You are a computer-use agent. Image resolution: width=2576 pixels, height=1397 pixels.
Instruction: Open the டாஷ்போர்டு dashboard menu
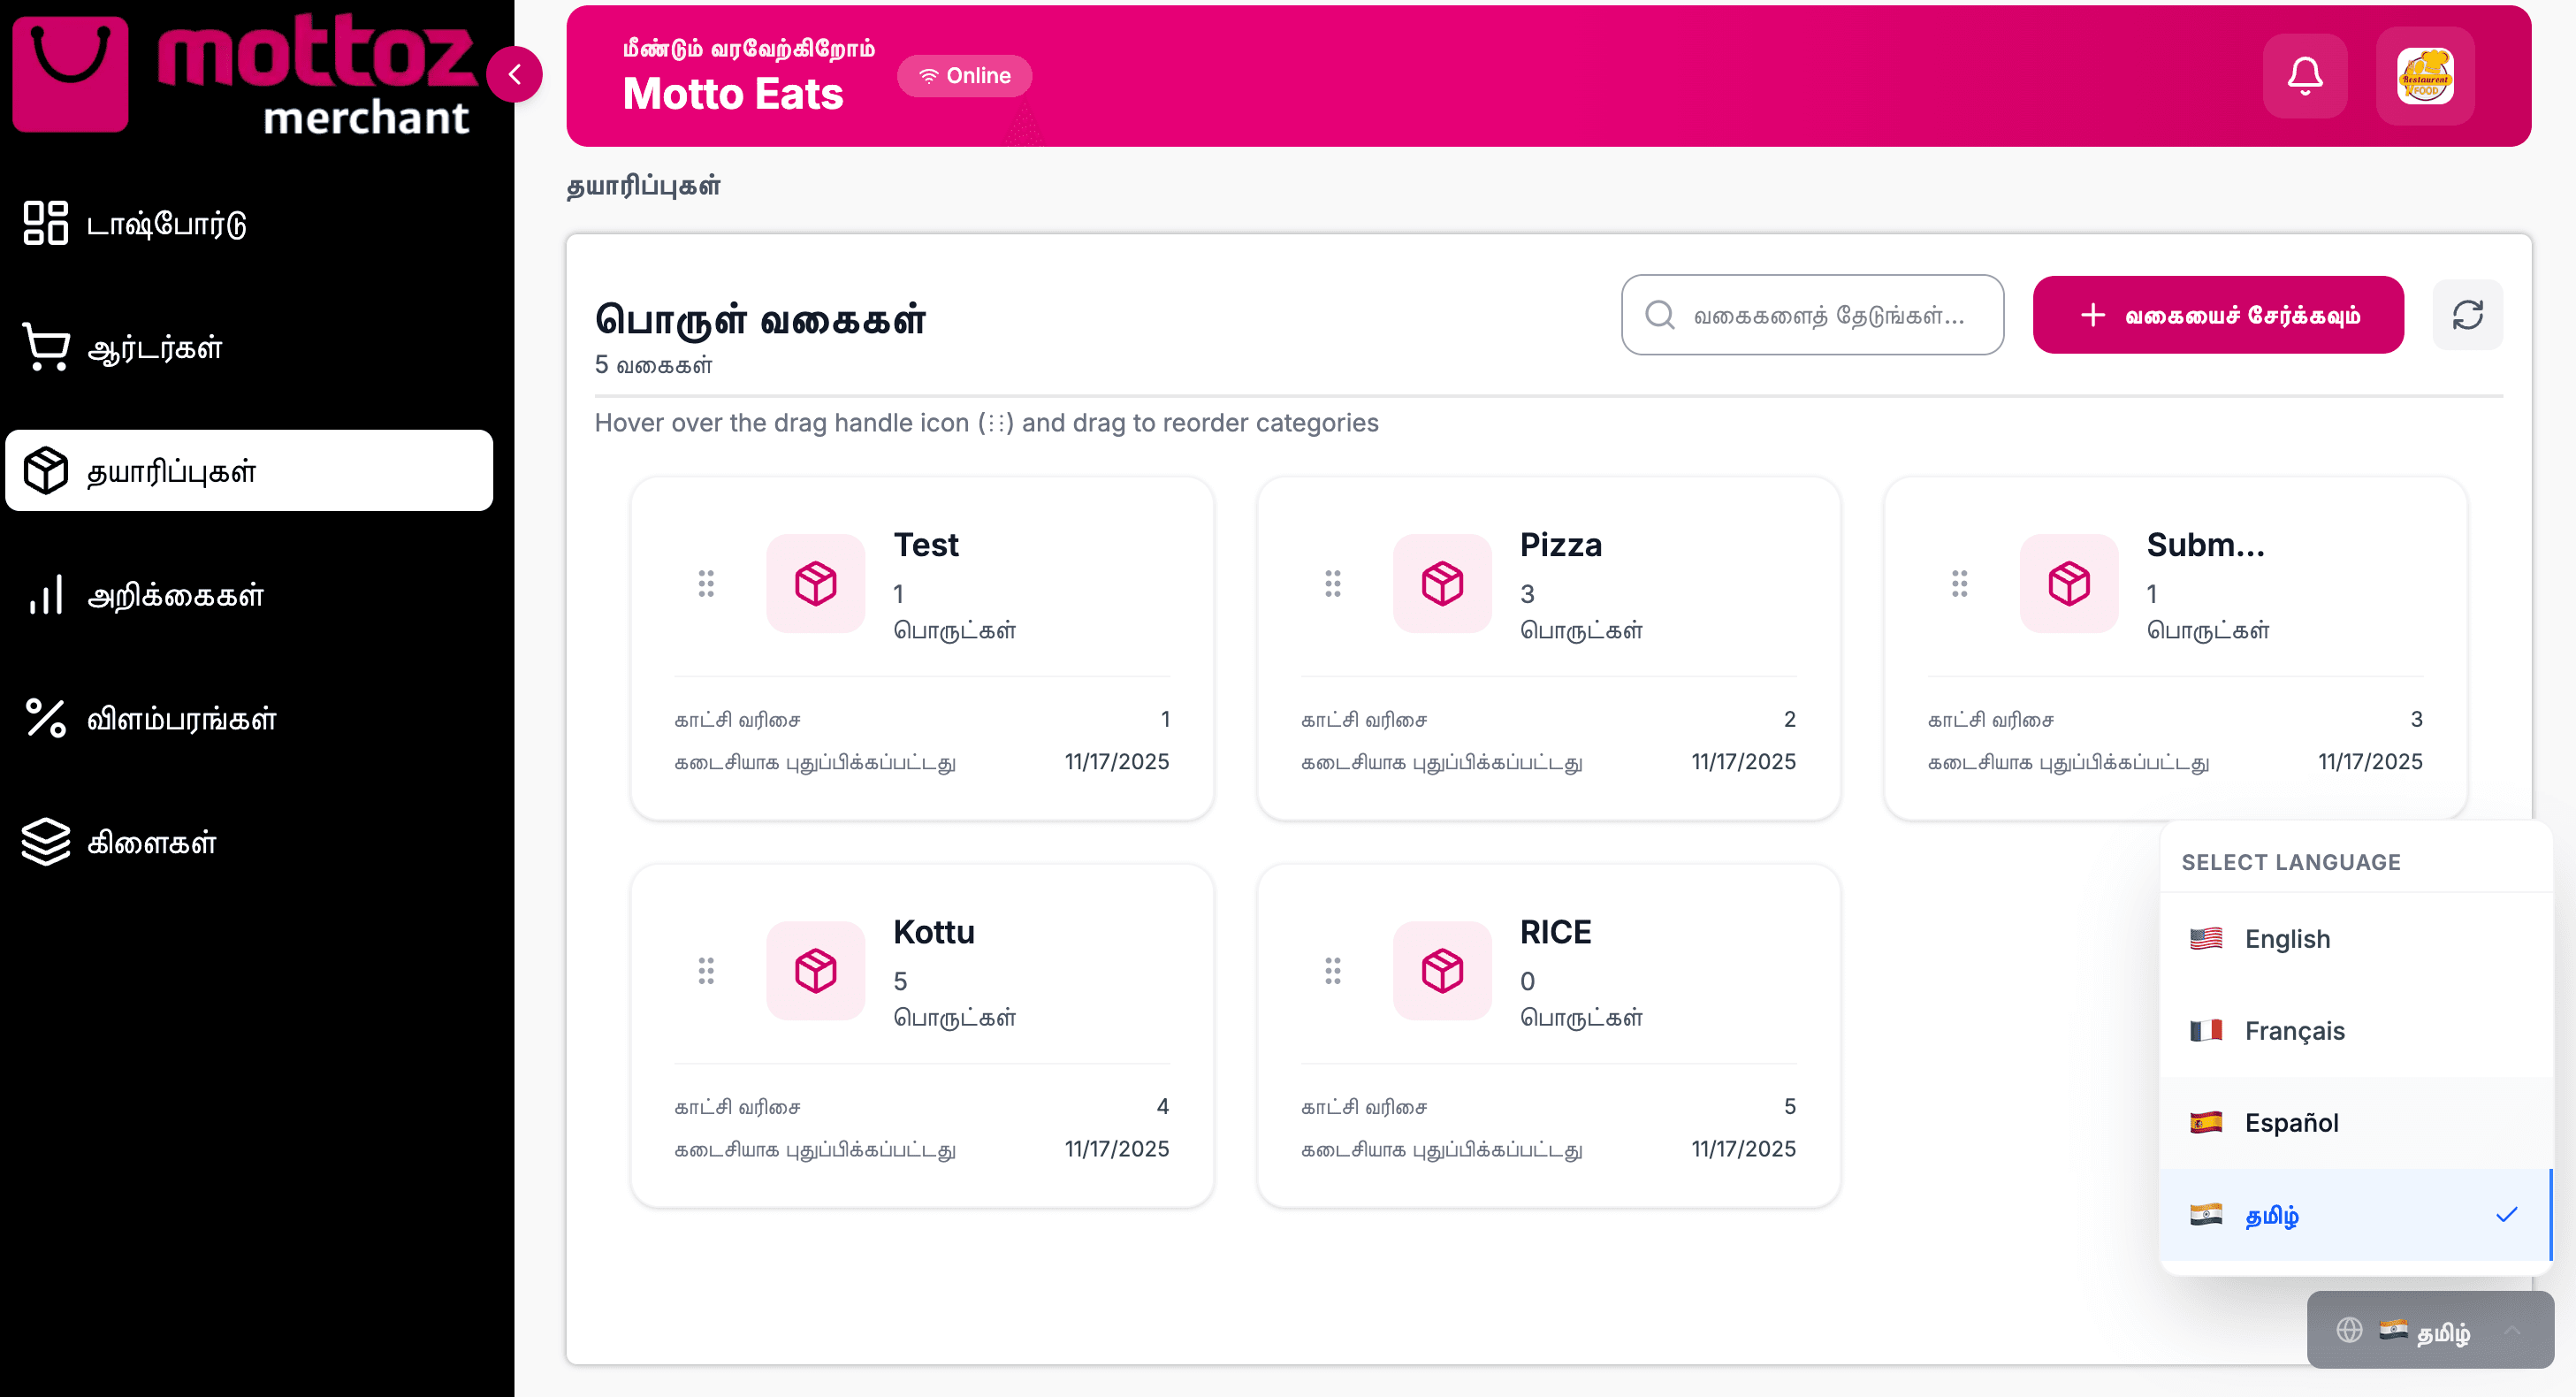coord(249,223)
